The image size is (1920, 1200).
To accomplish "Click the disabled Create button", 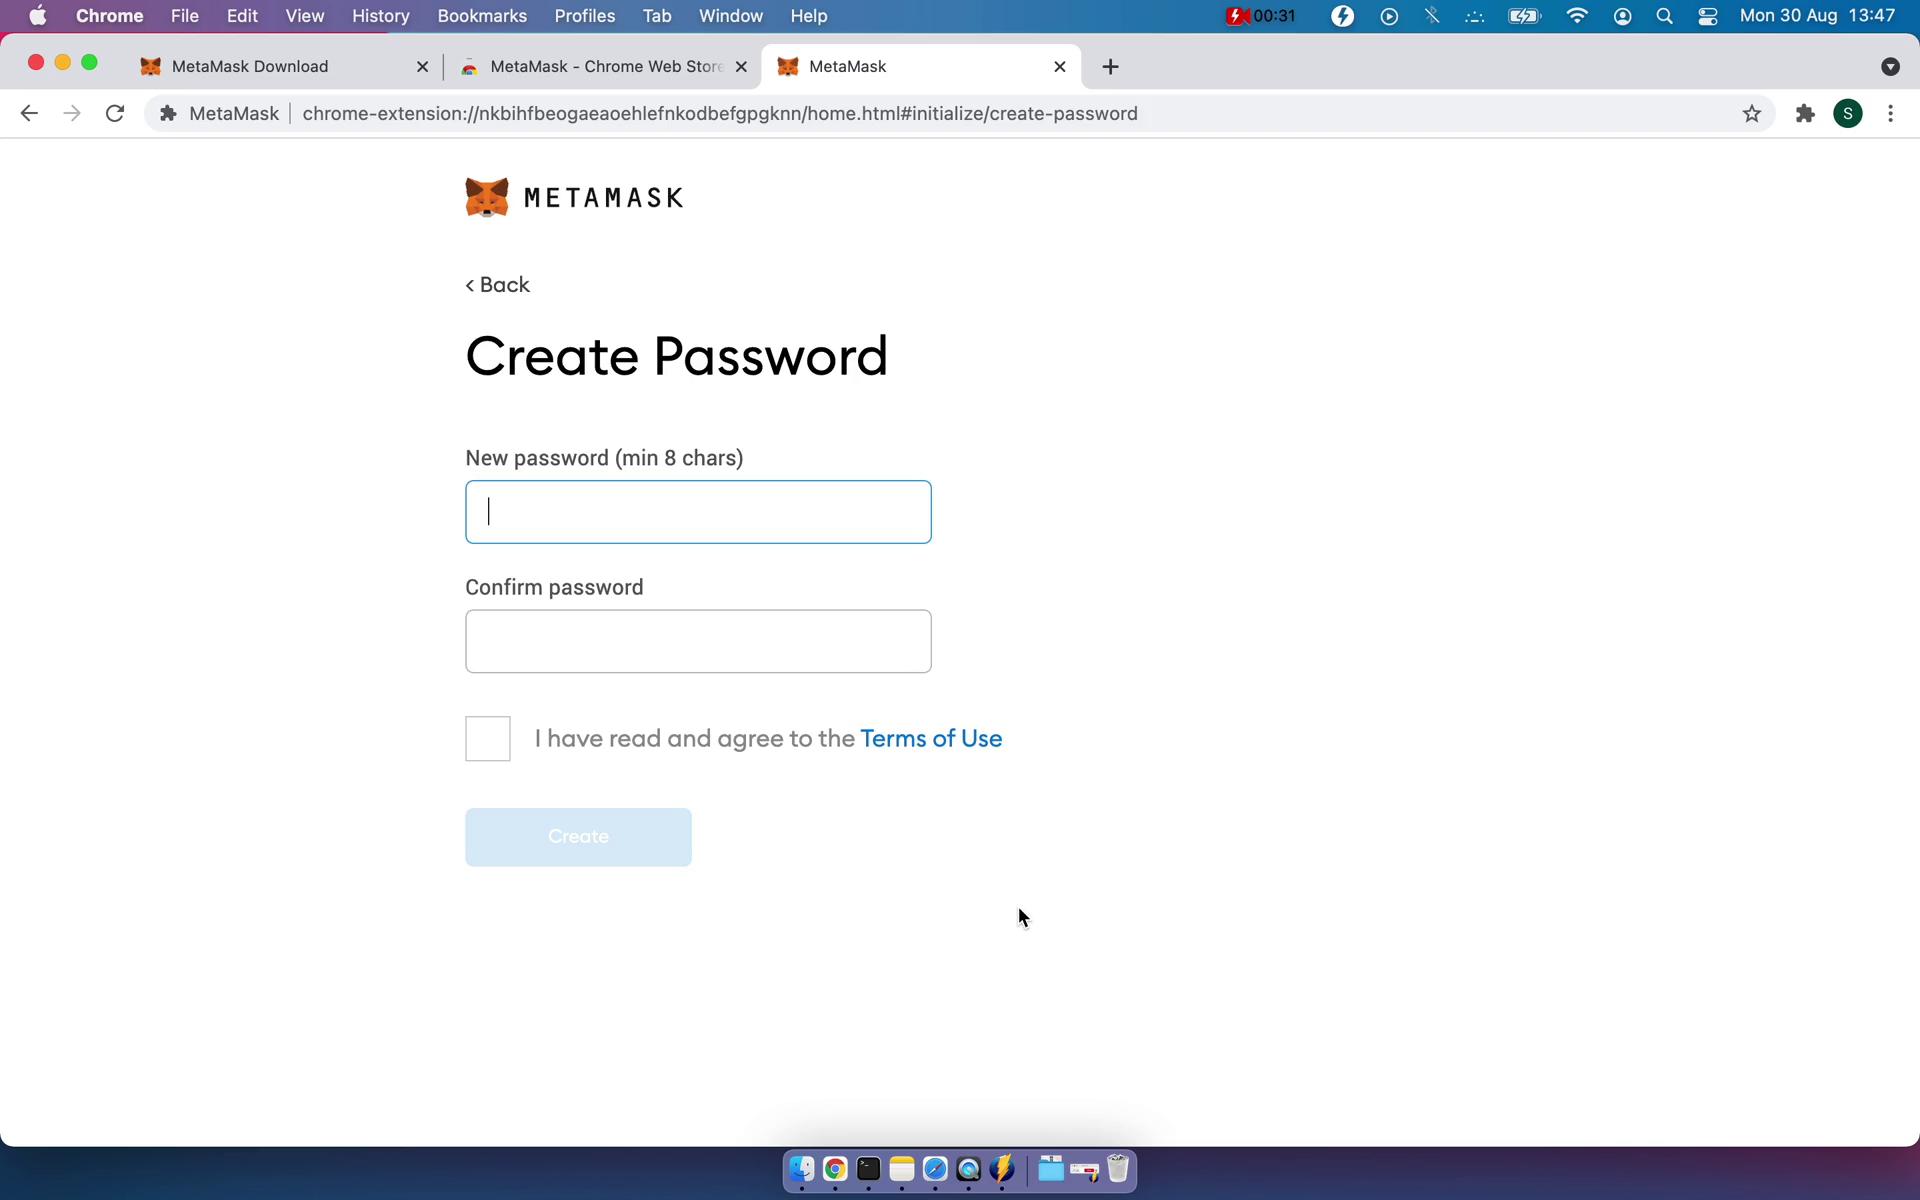I will [578, 836].
